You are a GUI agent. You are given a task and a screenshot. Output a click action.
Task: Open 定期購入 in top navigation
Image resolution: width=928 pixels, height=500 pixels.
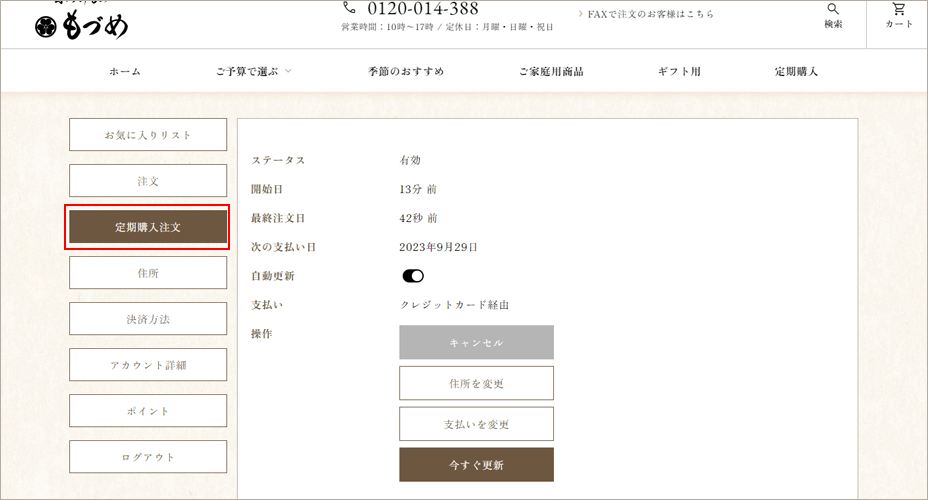796,72
